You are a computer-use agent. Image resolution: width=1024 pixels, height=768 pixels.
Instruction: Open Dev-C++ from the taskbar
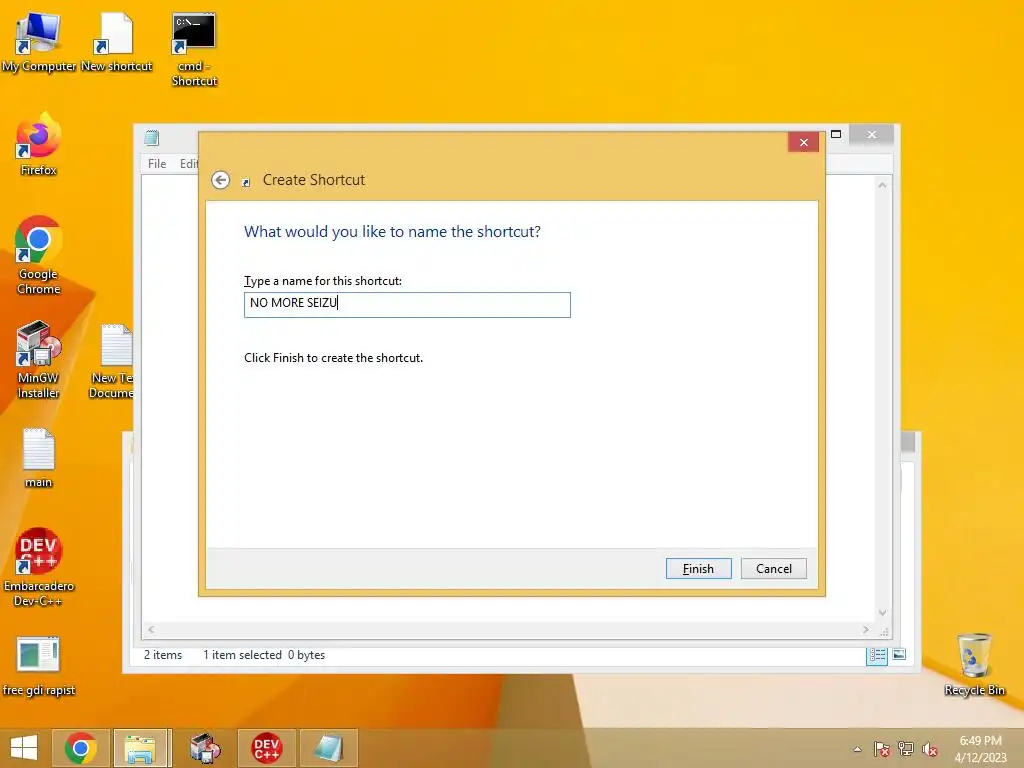266,748
